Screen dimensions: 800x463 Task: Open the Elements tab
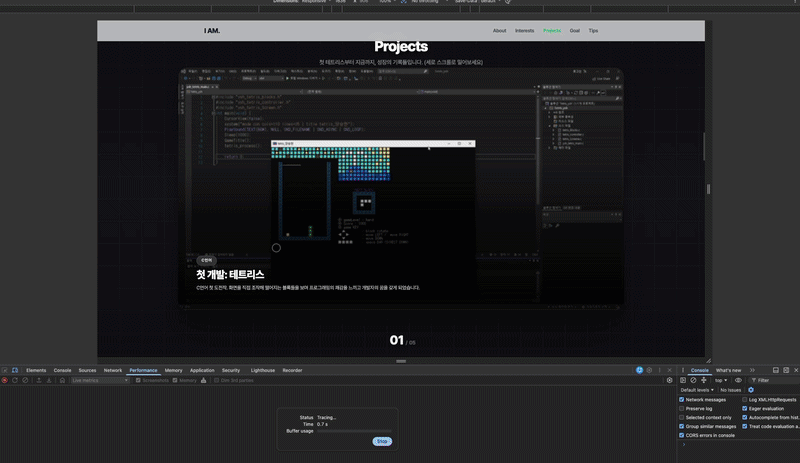pos(36,370)
